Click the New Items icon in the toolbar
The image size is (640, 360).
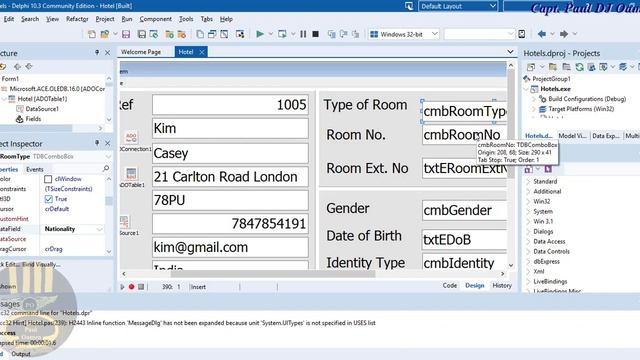92,34
